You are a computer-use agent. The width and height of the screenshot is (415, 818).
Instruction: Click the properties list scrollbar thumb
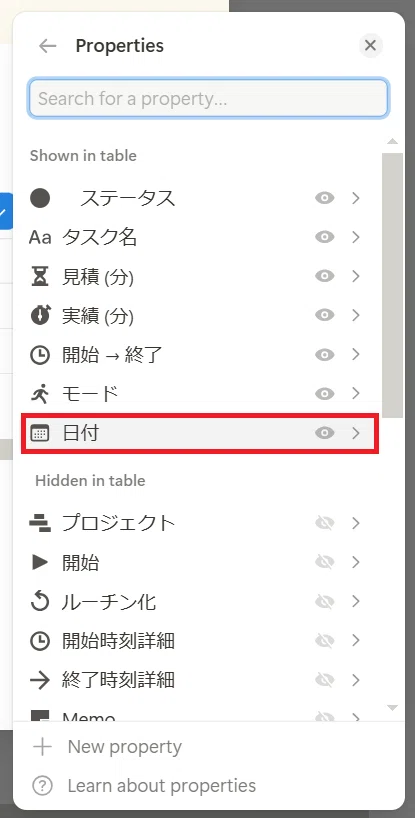click(393, 285)
